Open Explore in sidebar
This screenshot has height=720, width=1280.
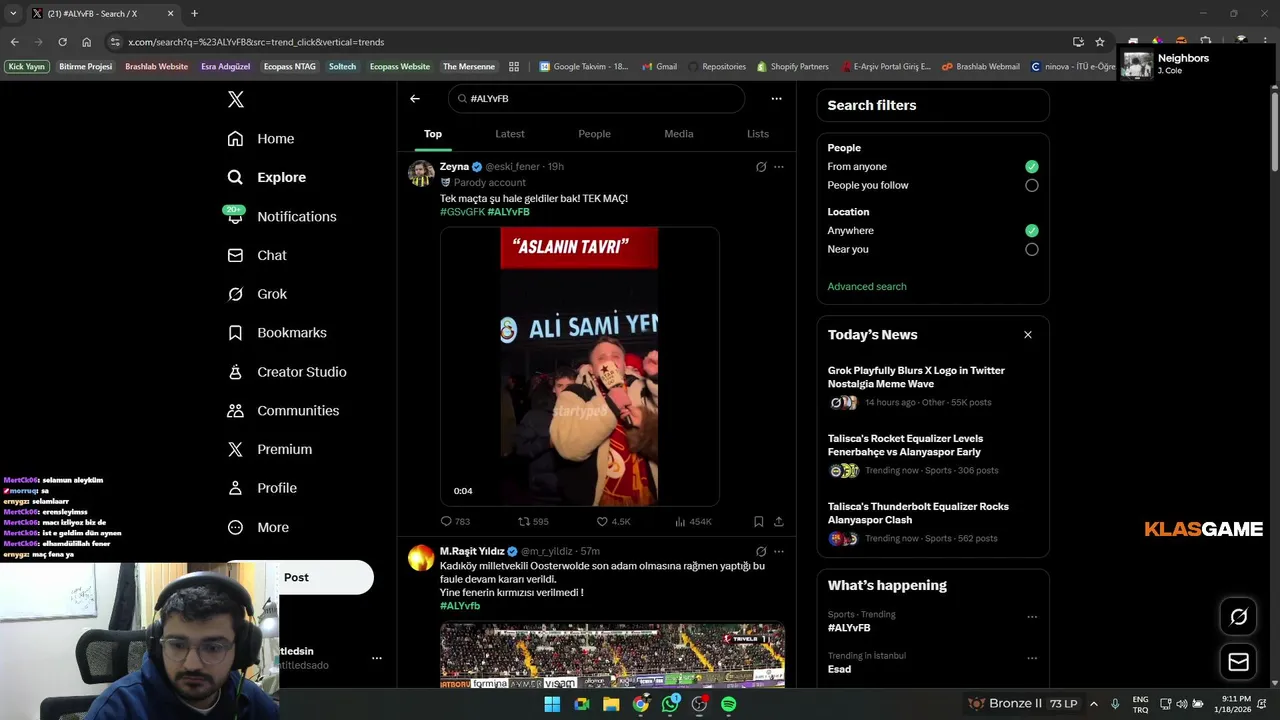[267, 177]
